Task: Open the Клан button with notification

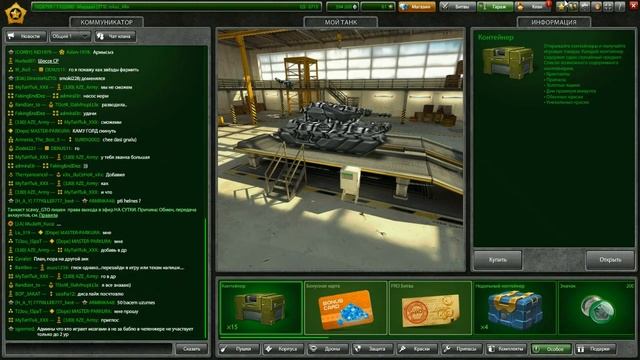Action: point(533,7)
